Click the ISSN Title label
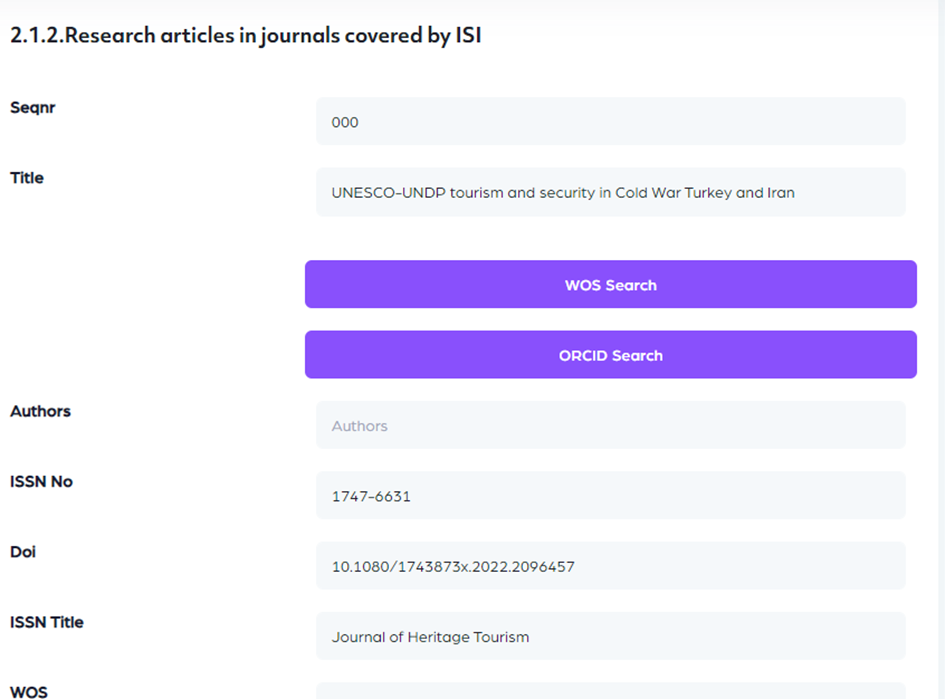 point(47,622)
